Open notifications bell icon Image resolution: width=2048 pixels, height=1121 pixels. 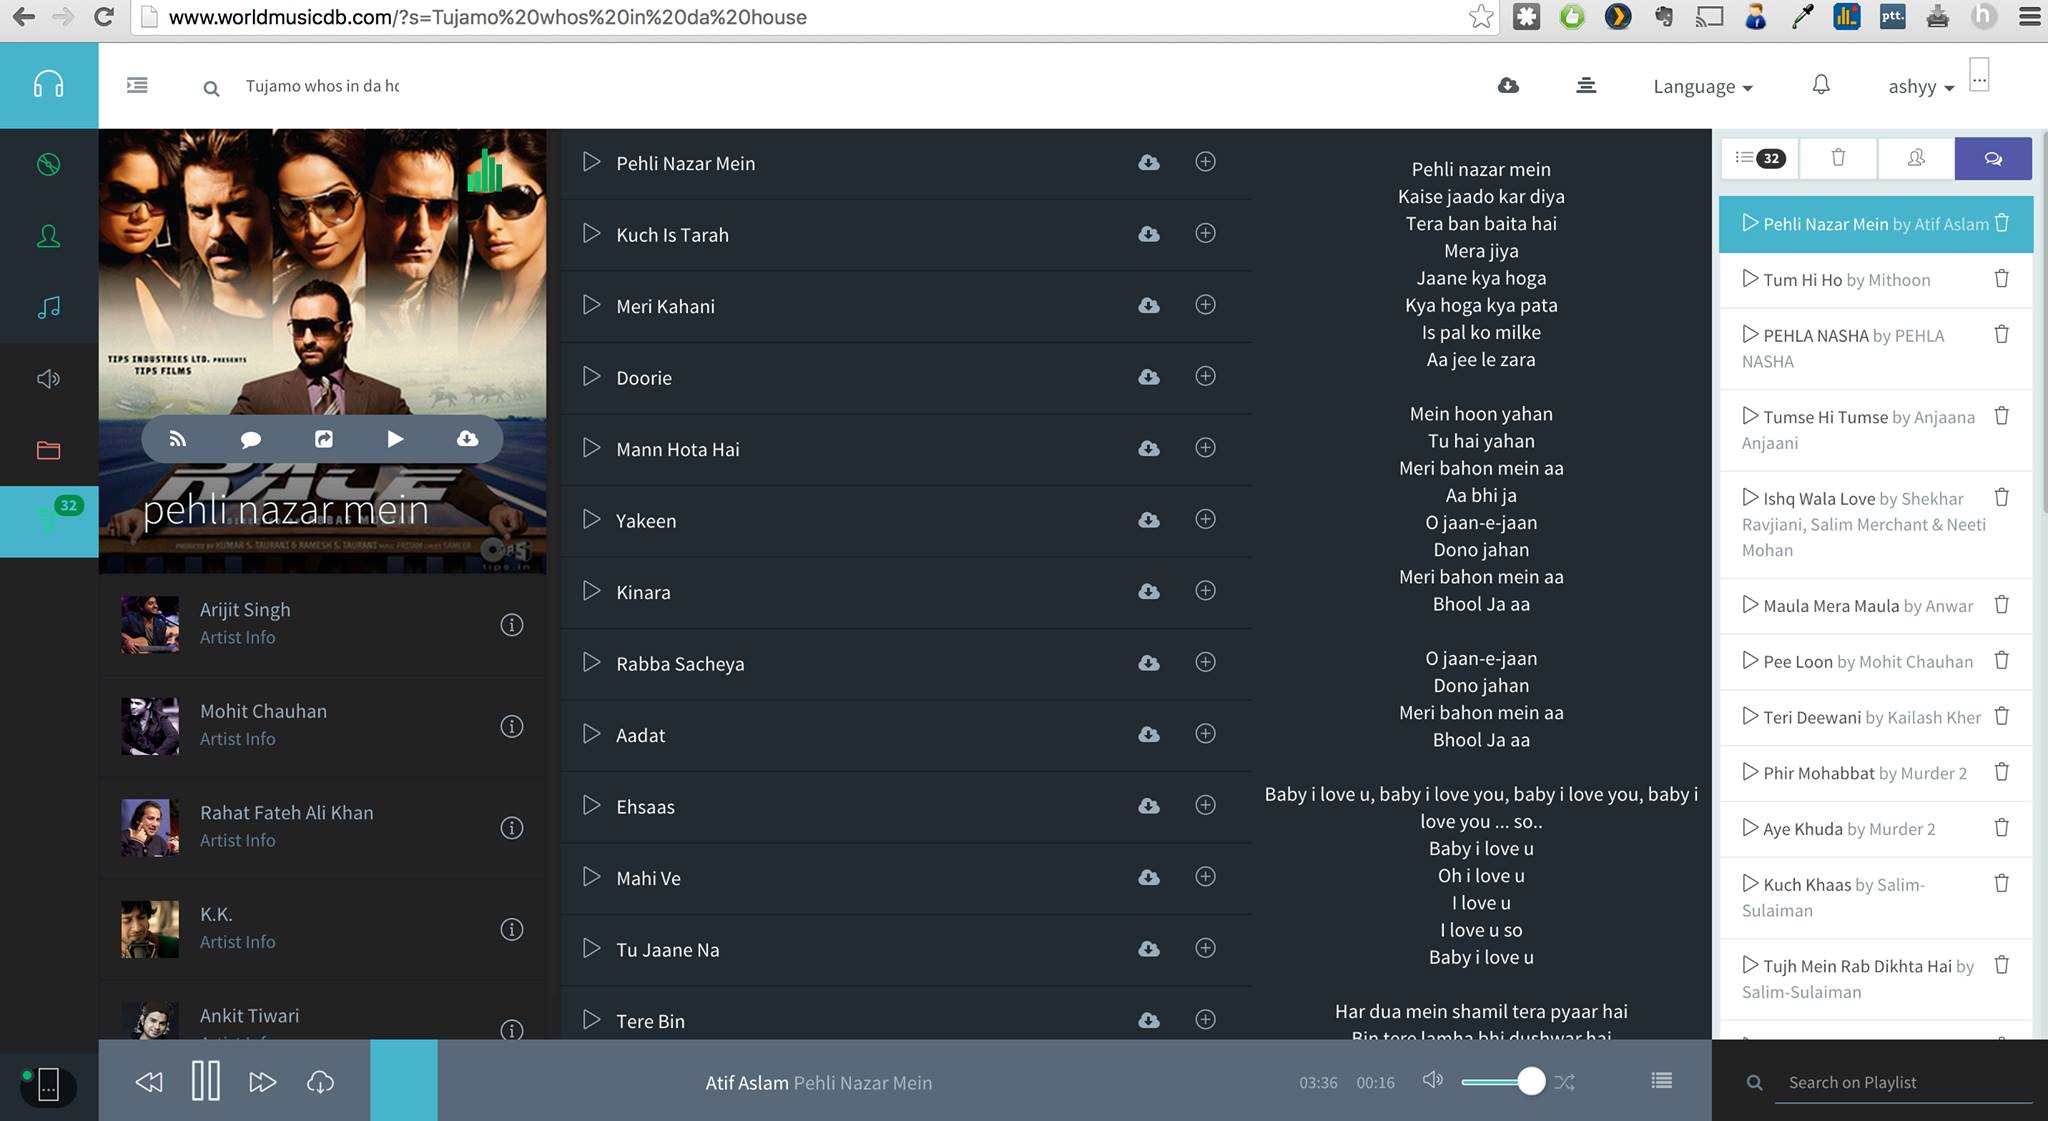point(1821,85)
